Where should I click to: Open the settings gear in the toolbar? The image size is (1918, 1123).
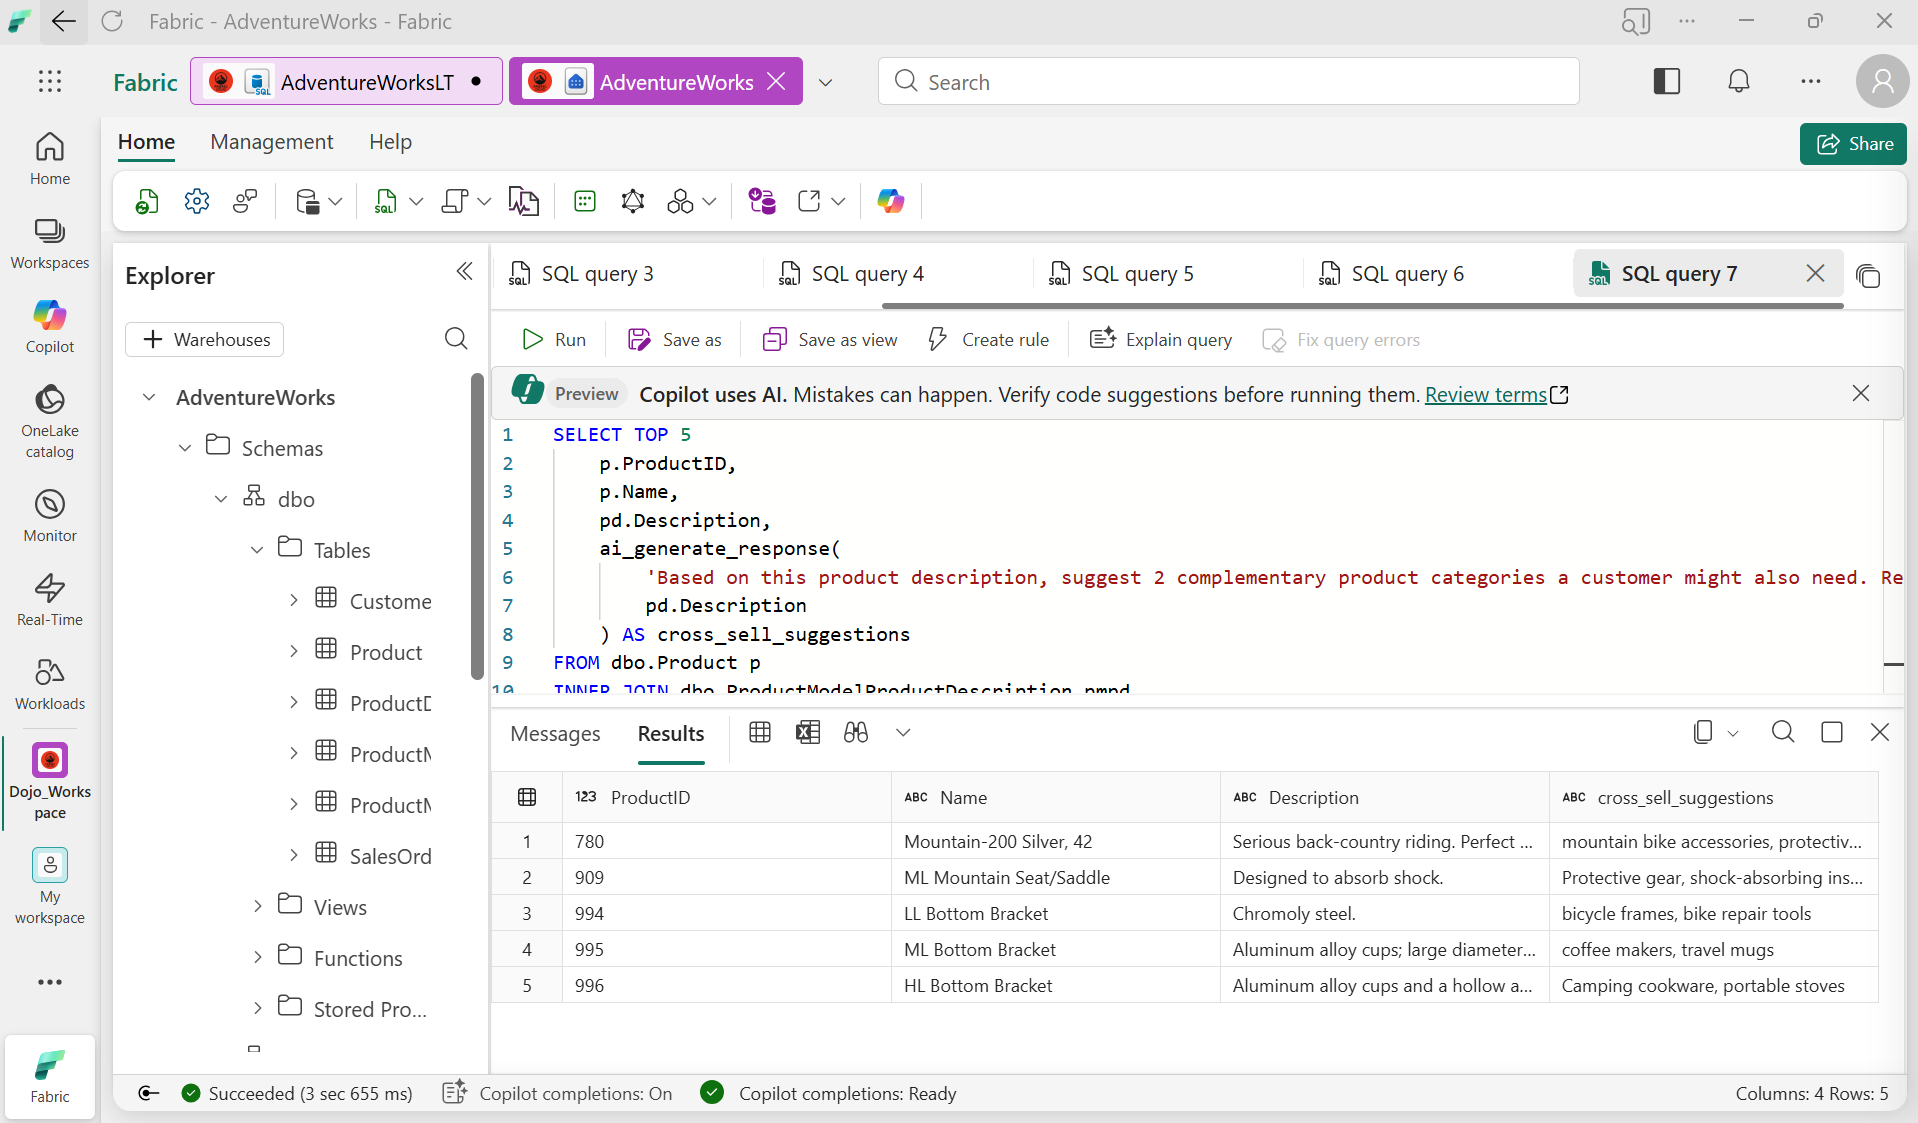(197, 202)
